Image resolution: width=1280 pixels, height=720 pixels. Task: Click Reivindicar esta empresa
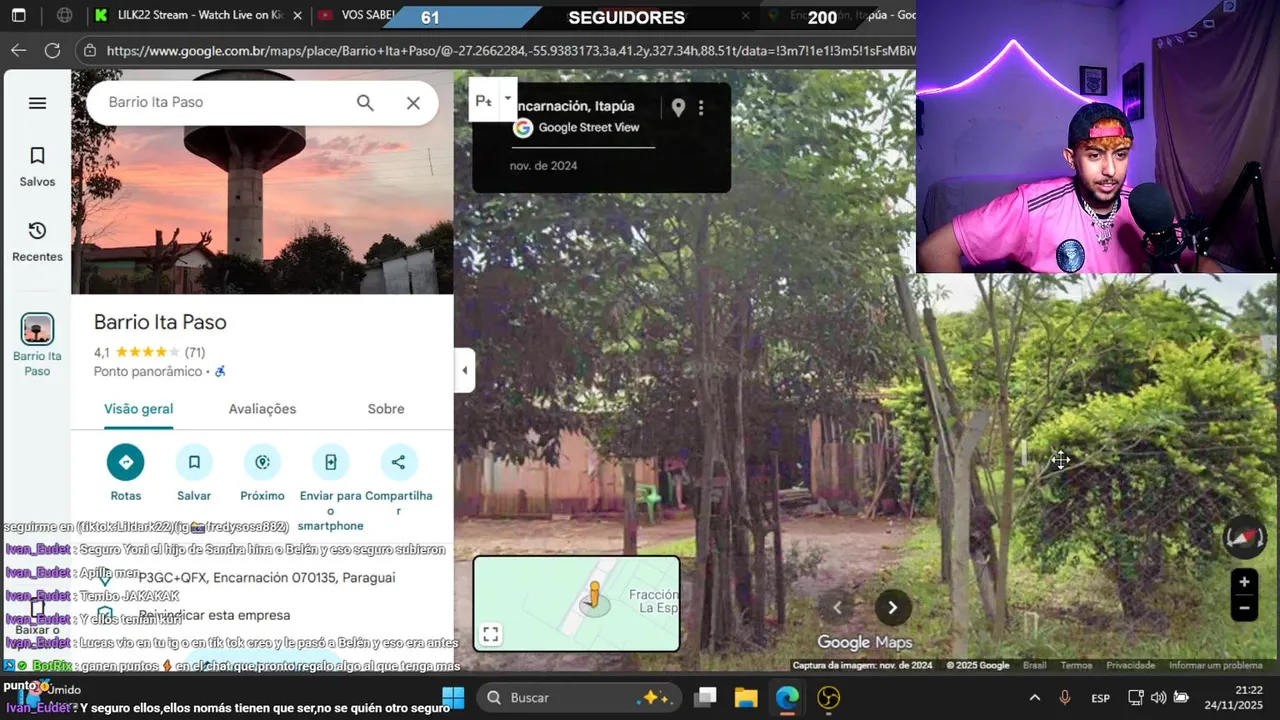click(x=214, y=615)
